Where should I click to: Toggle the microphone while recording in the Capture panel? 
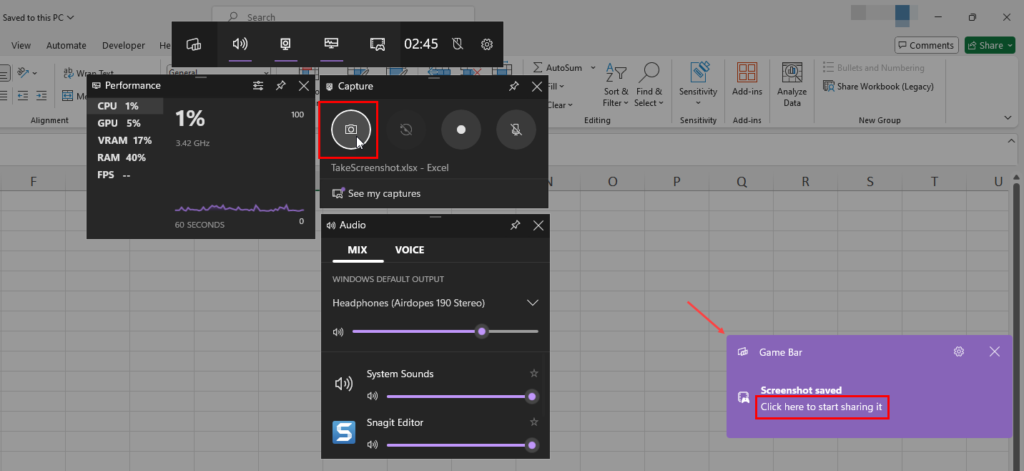(516, 129)
